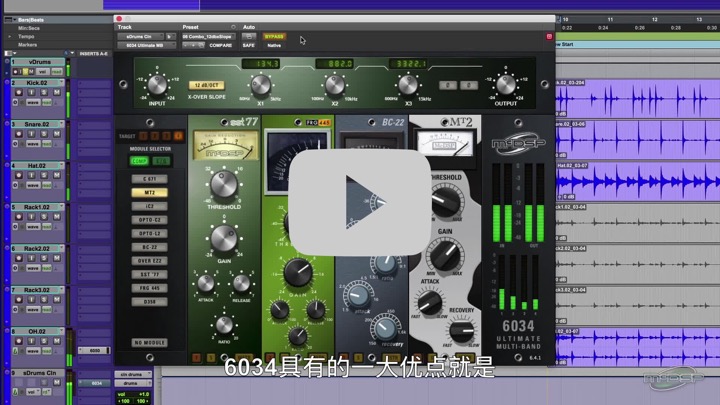The width and height of the screenshot is (720, 405).
Task: Open Kick.02 wave track view selector
Action: click(x=33, y=102)
